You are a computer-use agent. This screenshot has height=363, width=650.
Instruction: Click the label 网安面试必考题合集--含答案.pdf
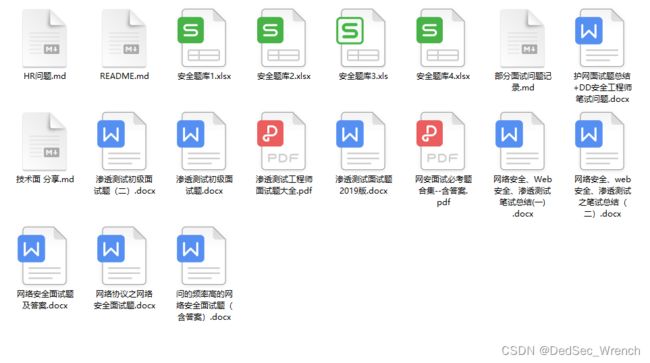pyautogui.click(x=443, y=191)
